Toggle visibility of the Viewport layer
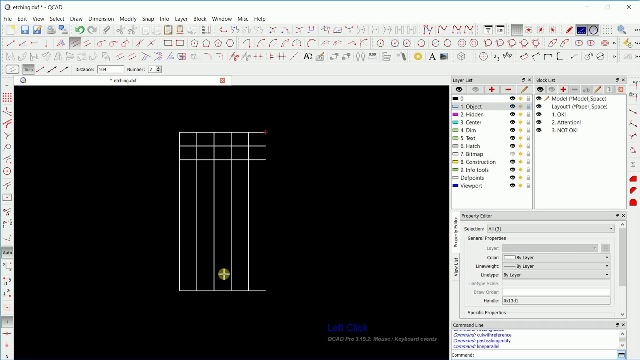The height and width of the screenshot is (360, 640). tap(512, 186)
